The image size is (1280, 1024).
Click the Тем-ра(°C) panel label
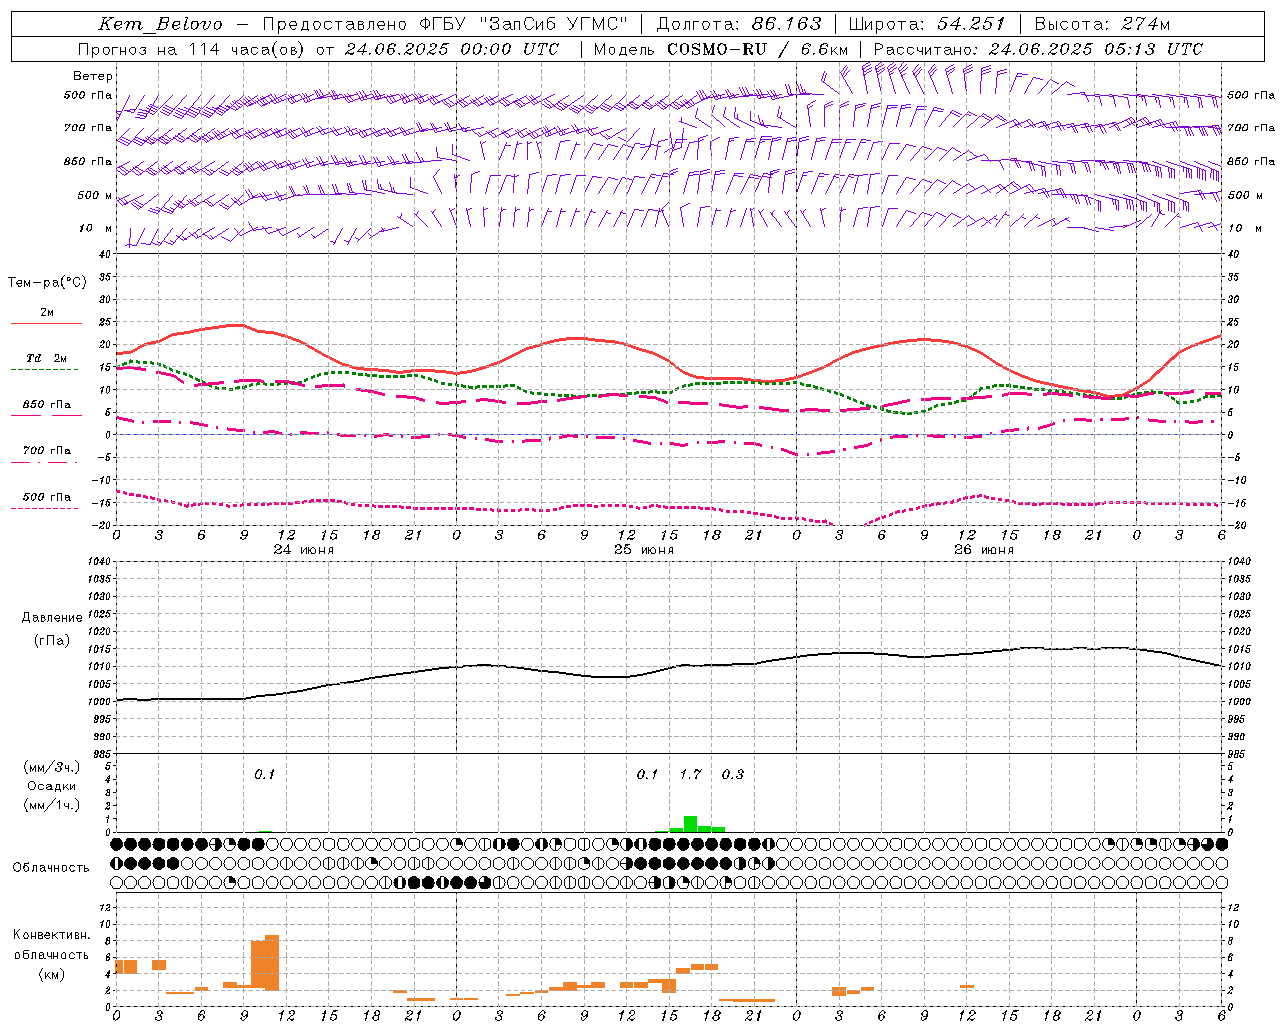(x=47, y=283)
